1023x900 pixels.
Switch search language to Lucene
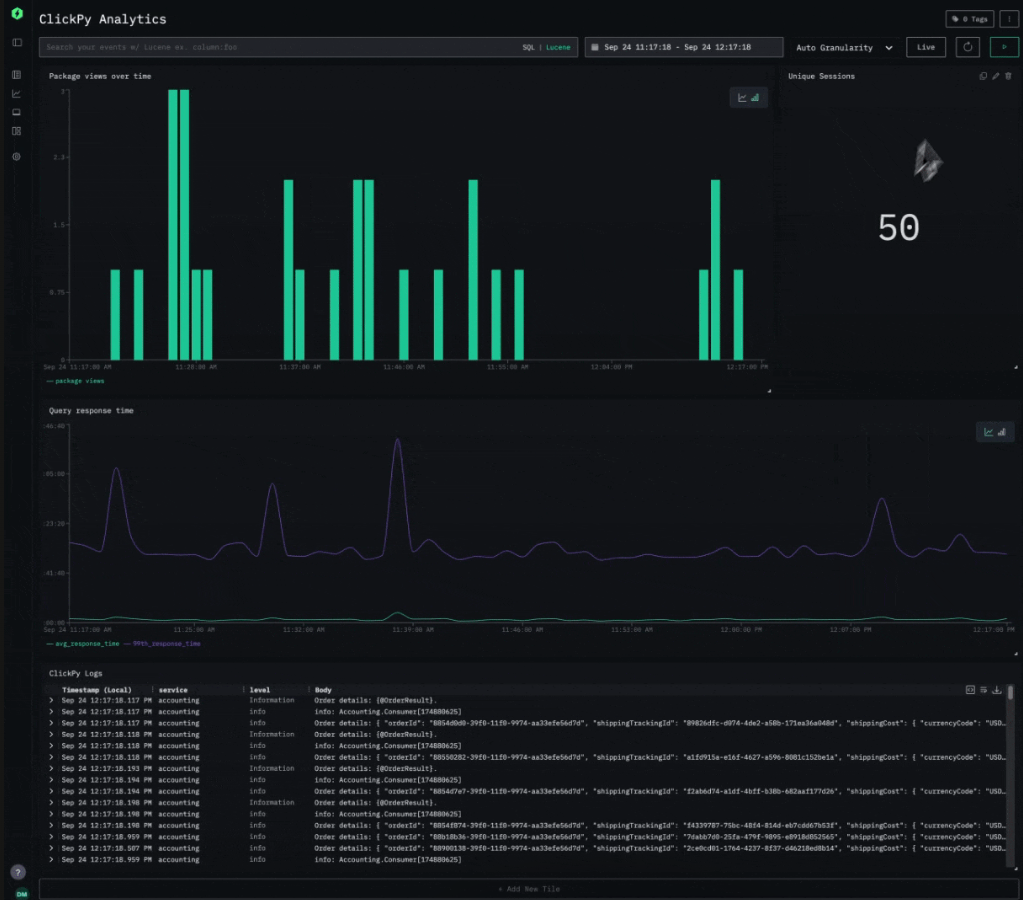tap(558, 48)
